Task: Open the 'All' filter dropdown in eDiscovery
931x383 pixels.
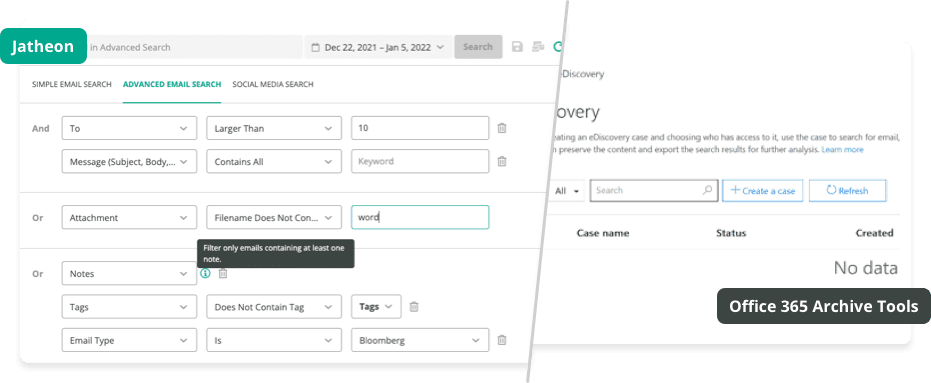Action: 567,191
